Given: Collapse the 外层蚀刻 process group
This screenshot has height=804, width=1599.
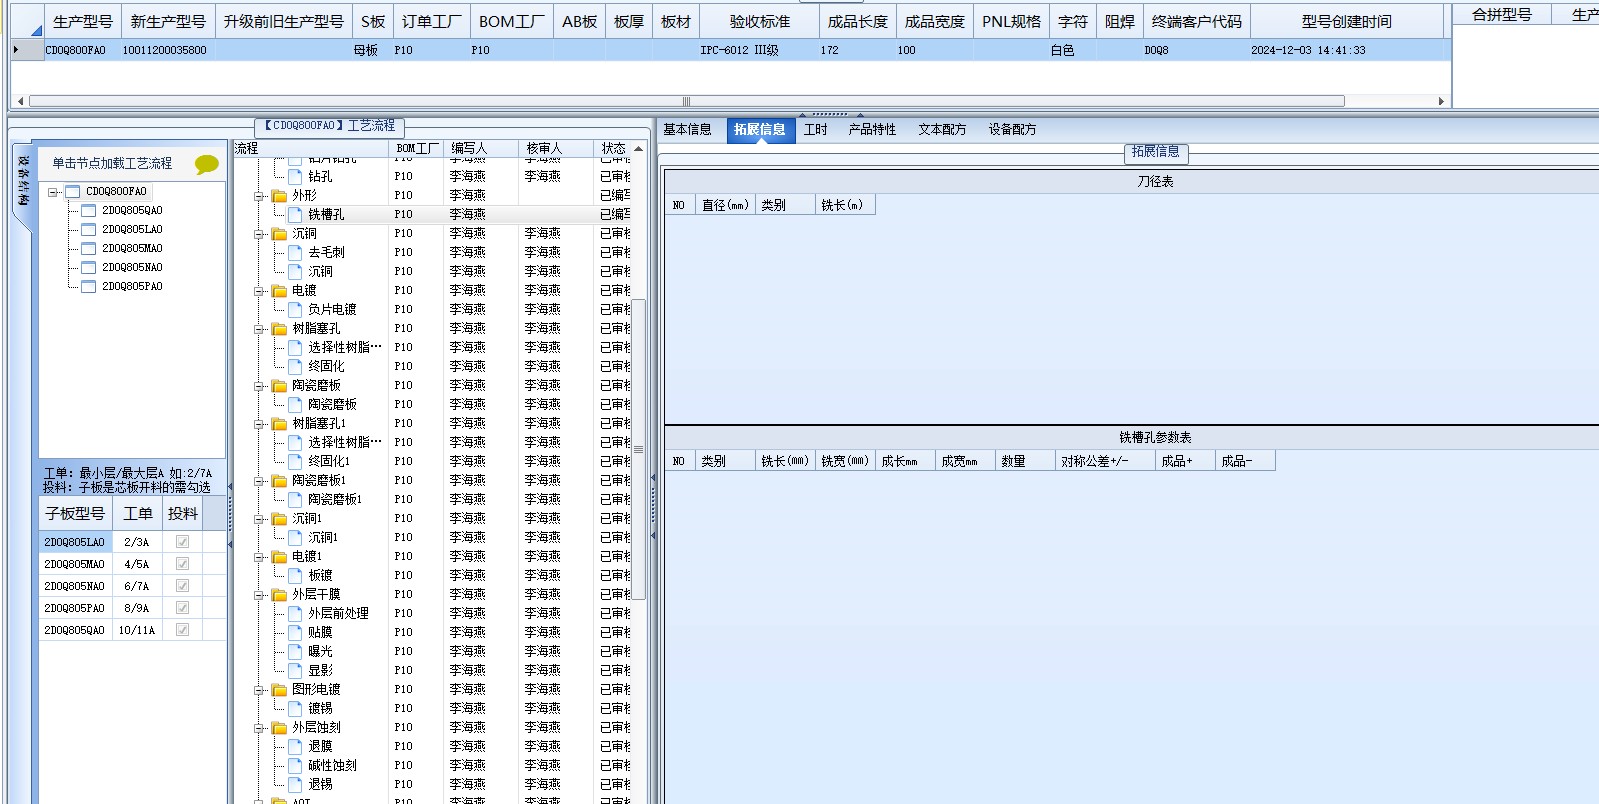Looking at the screenshot, I should [x=259, y=727].
